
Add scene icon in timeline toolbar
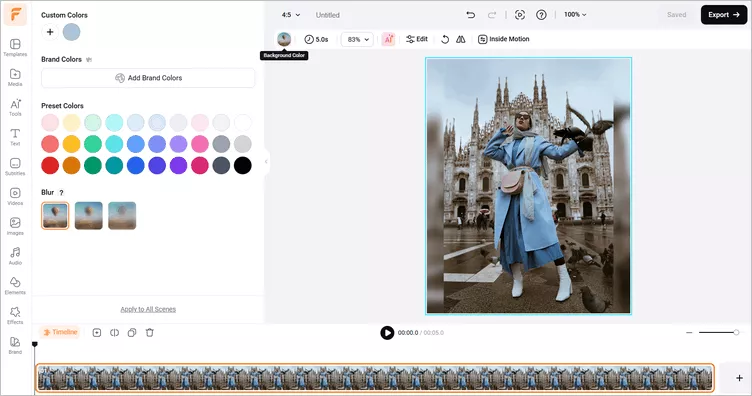click(x=97, y=333)
